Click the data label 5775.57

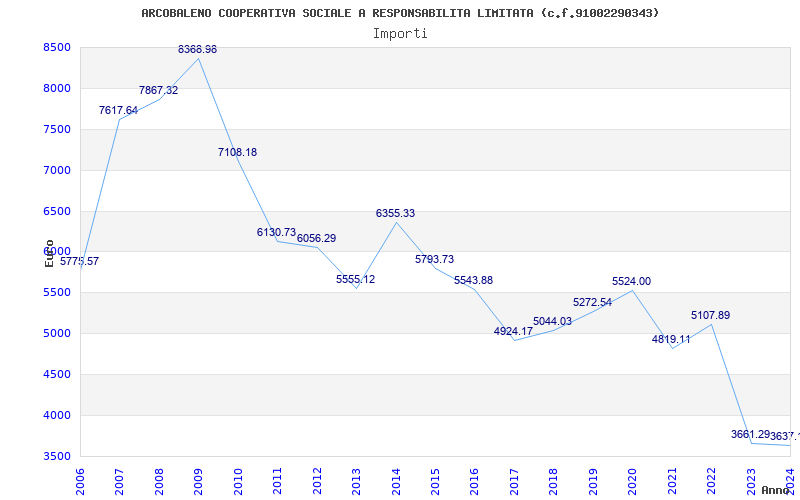[80, 261]
